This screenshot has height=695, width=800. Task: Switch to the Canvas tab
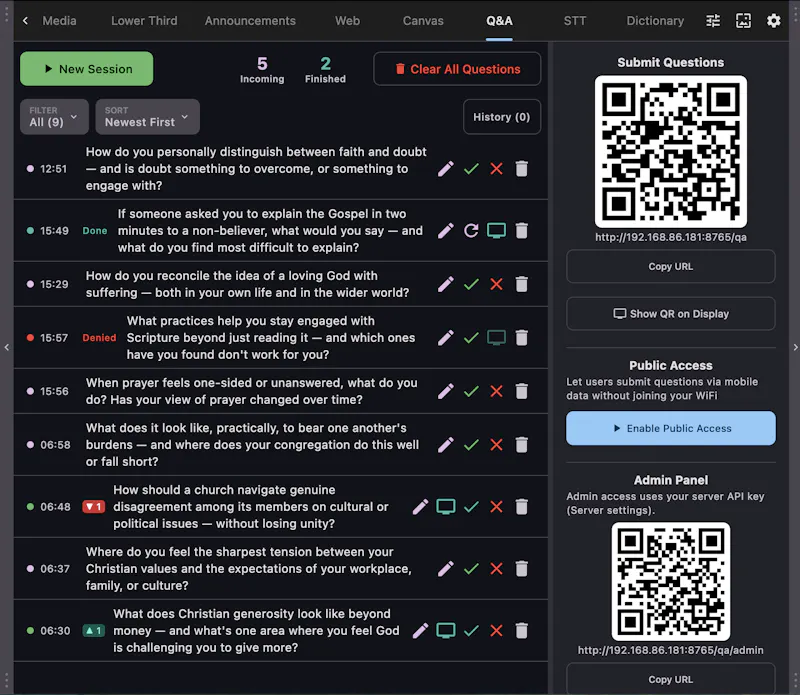coord(423,21)
